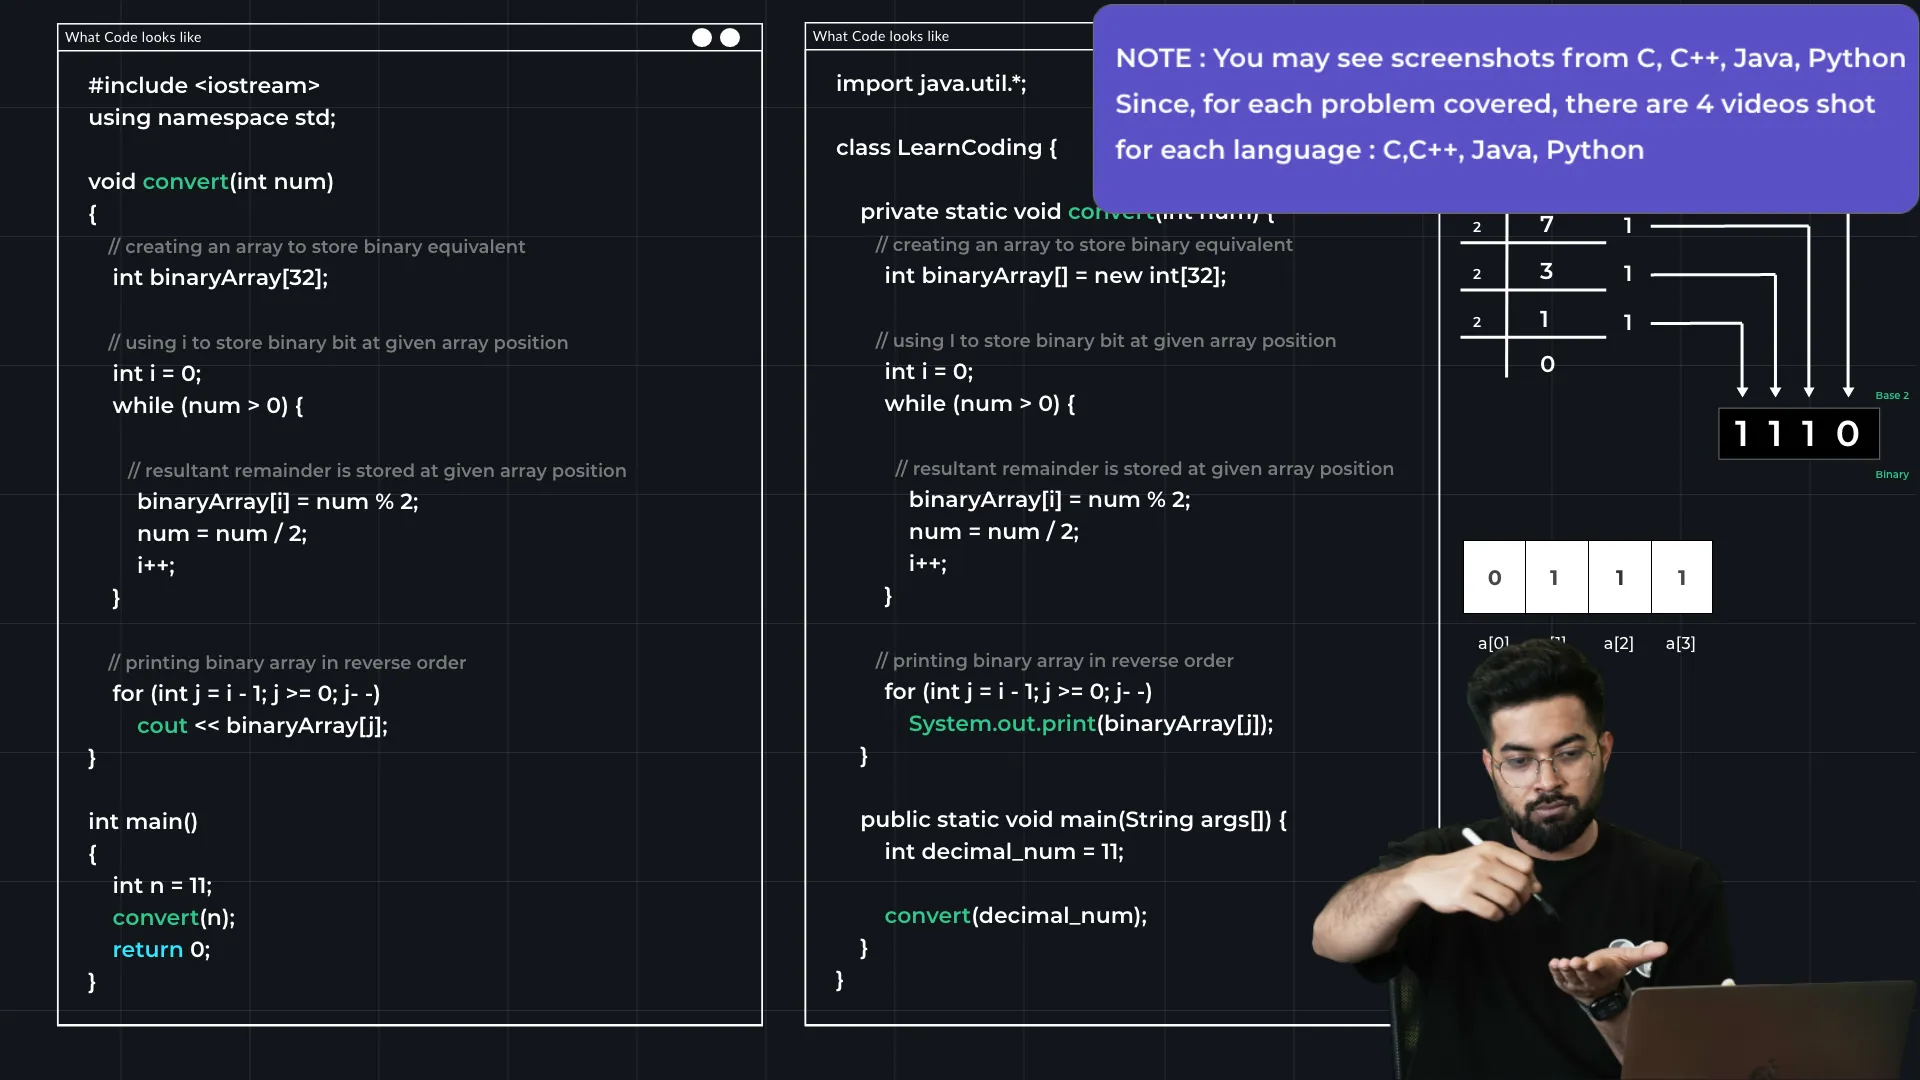Click the green cout keyword in the C++ code

[x=162, y=726]
